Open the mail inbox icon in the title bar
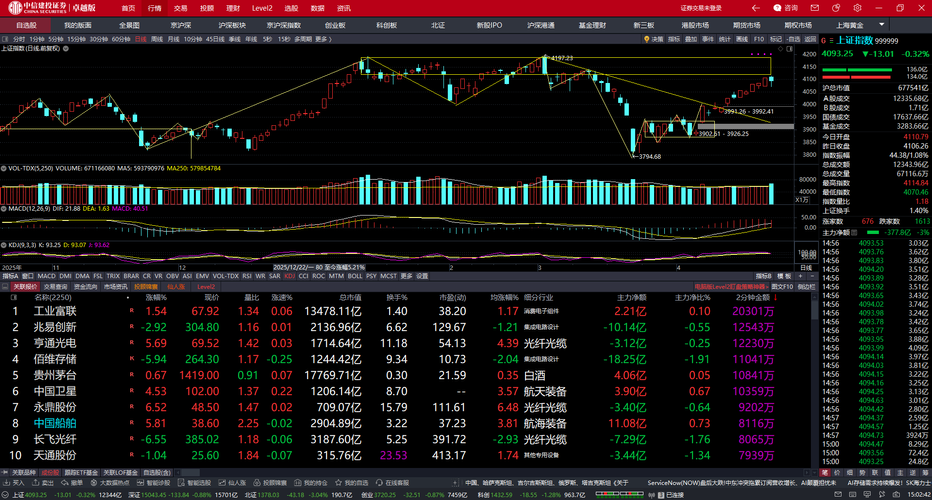932x500 pixels. point(815,8)
